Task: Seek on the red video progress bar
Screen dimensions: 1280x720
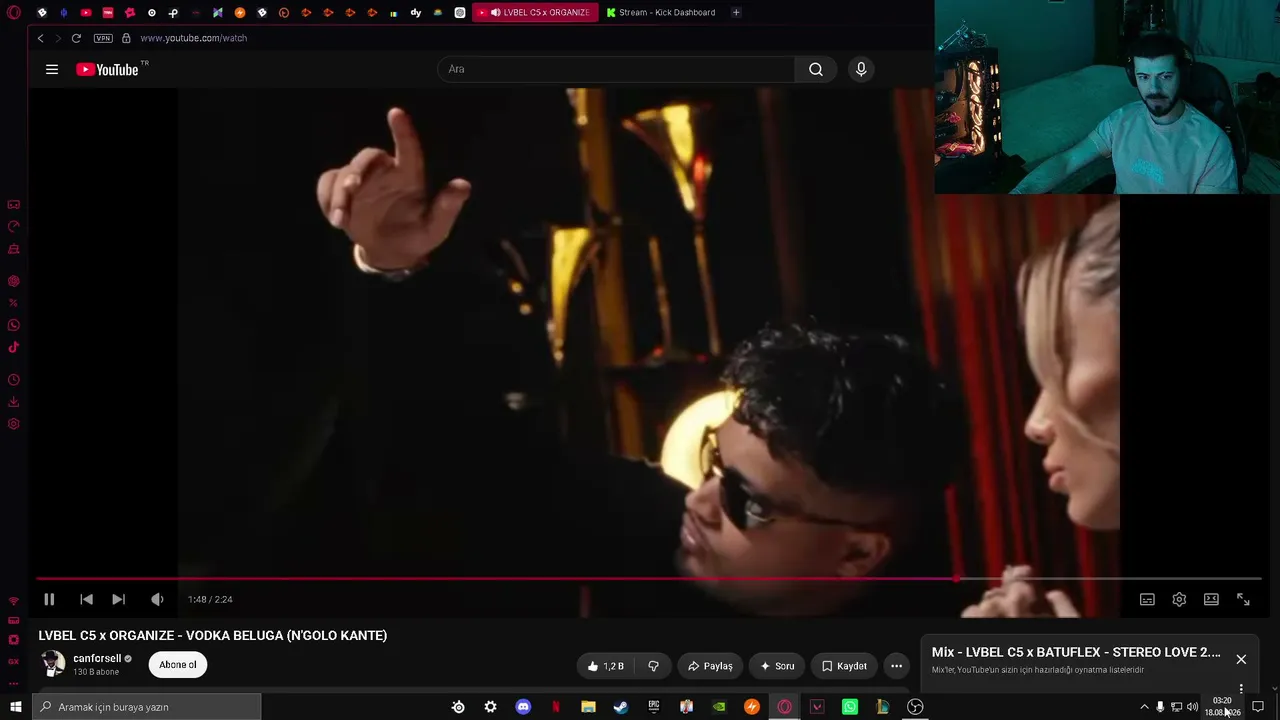Action: (649, 579)
